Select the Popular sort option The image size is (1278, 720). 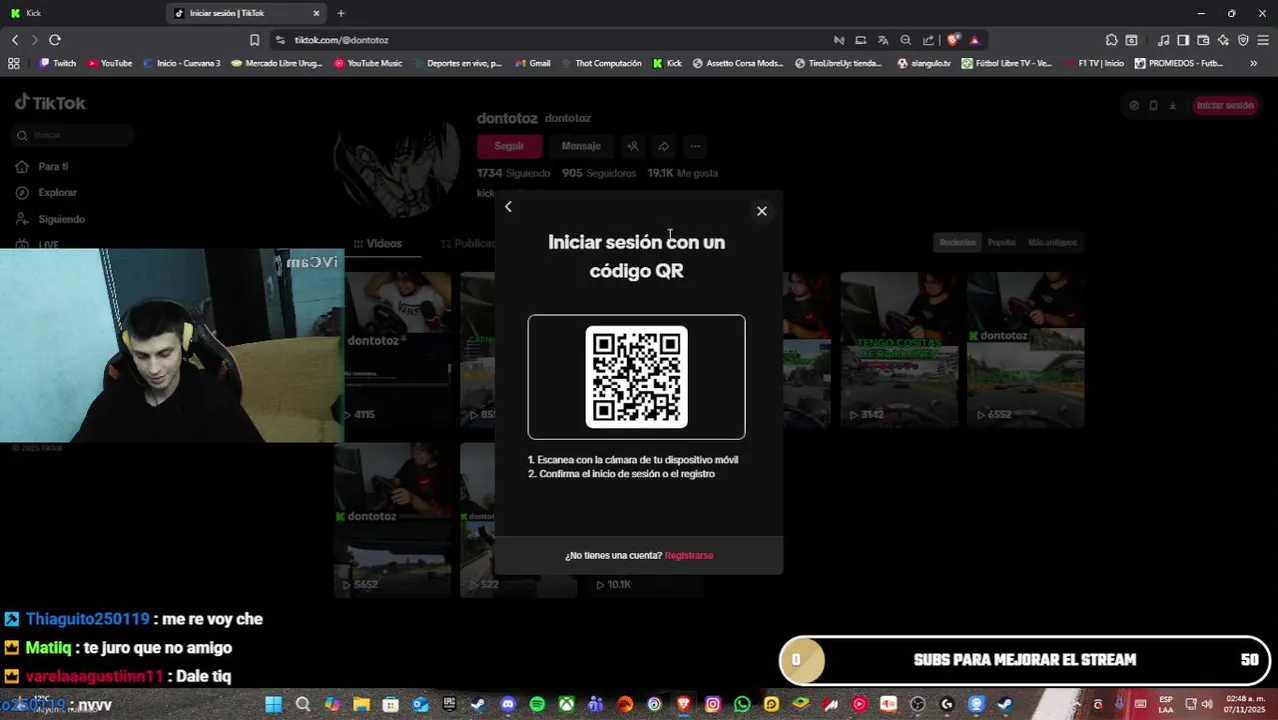point(1001,243)
